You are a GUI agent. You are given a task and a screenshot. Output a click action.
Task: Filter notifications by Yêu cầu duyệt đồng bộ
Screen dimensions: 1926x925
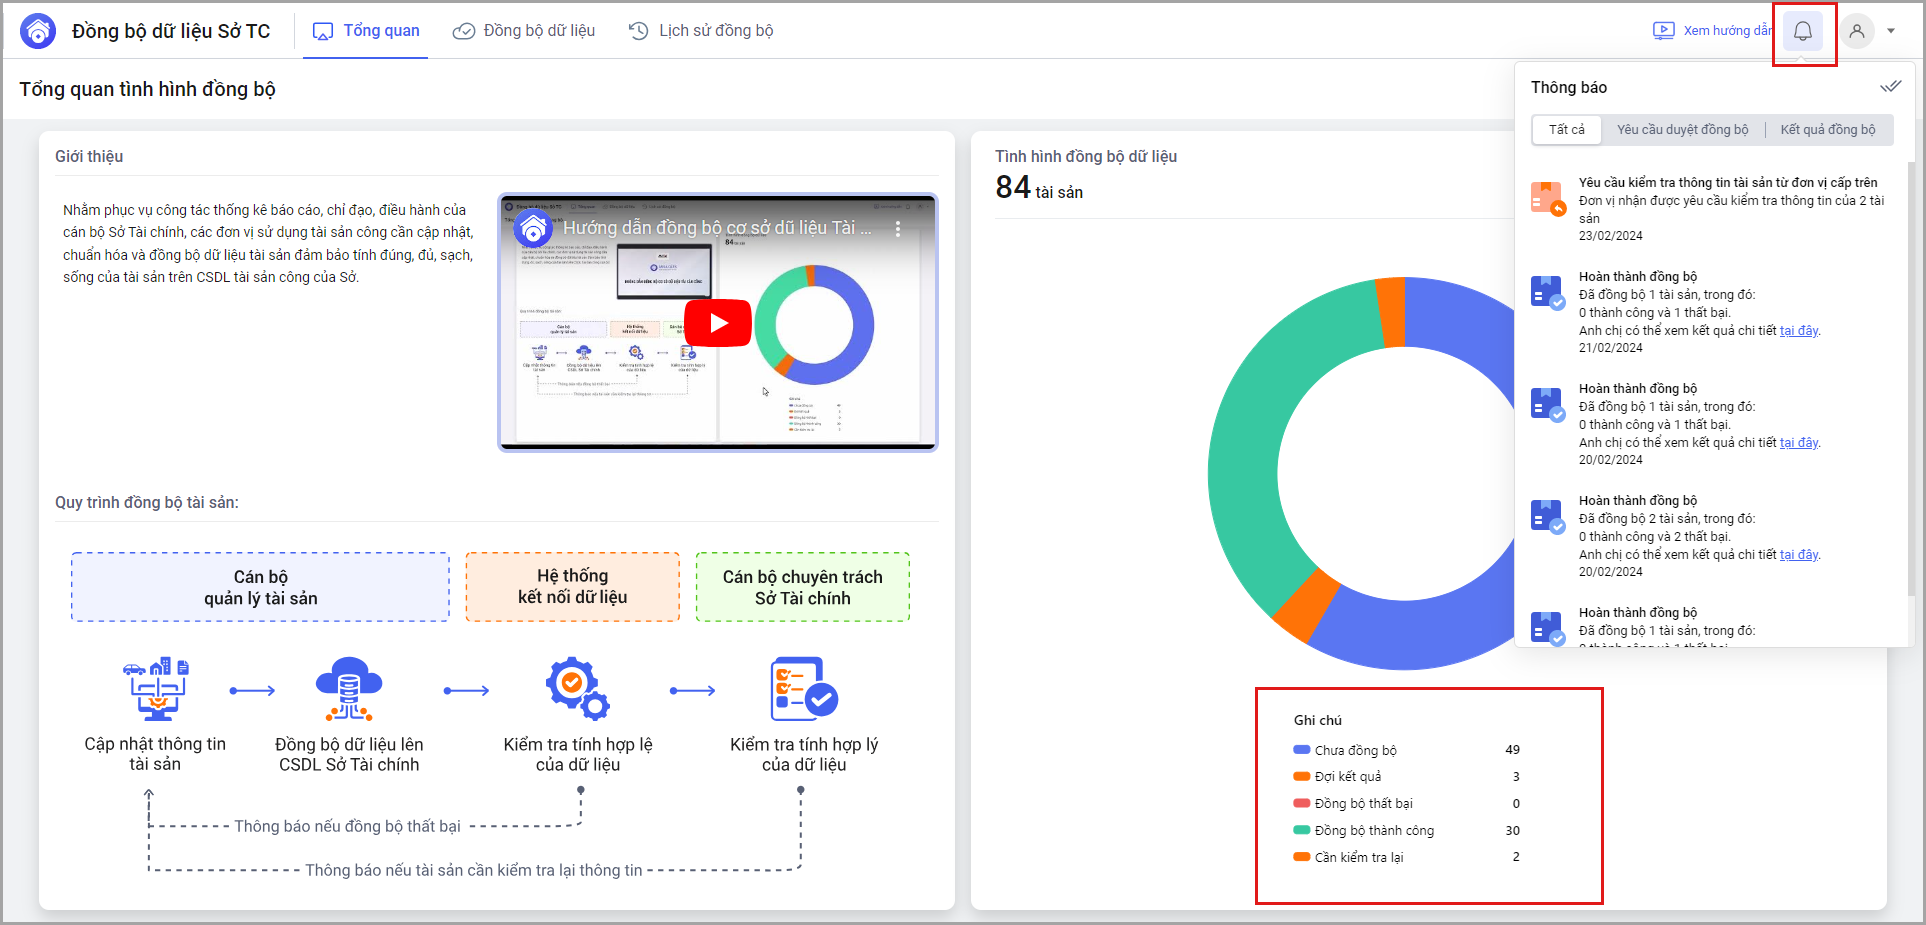pyautogui.click(x=1682, y=130)
